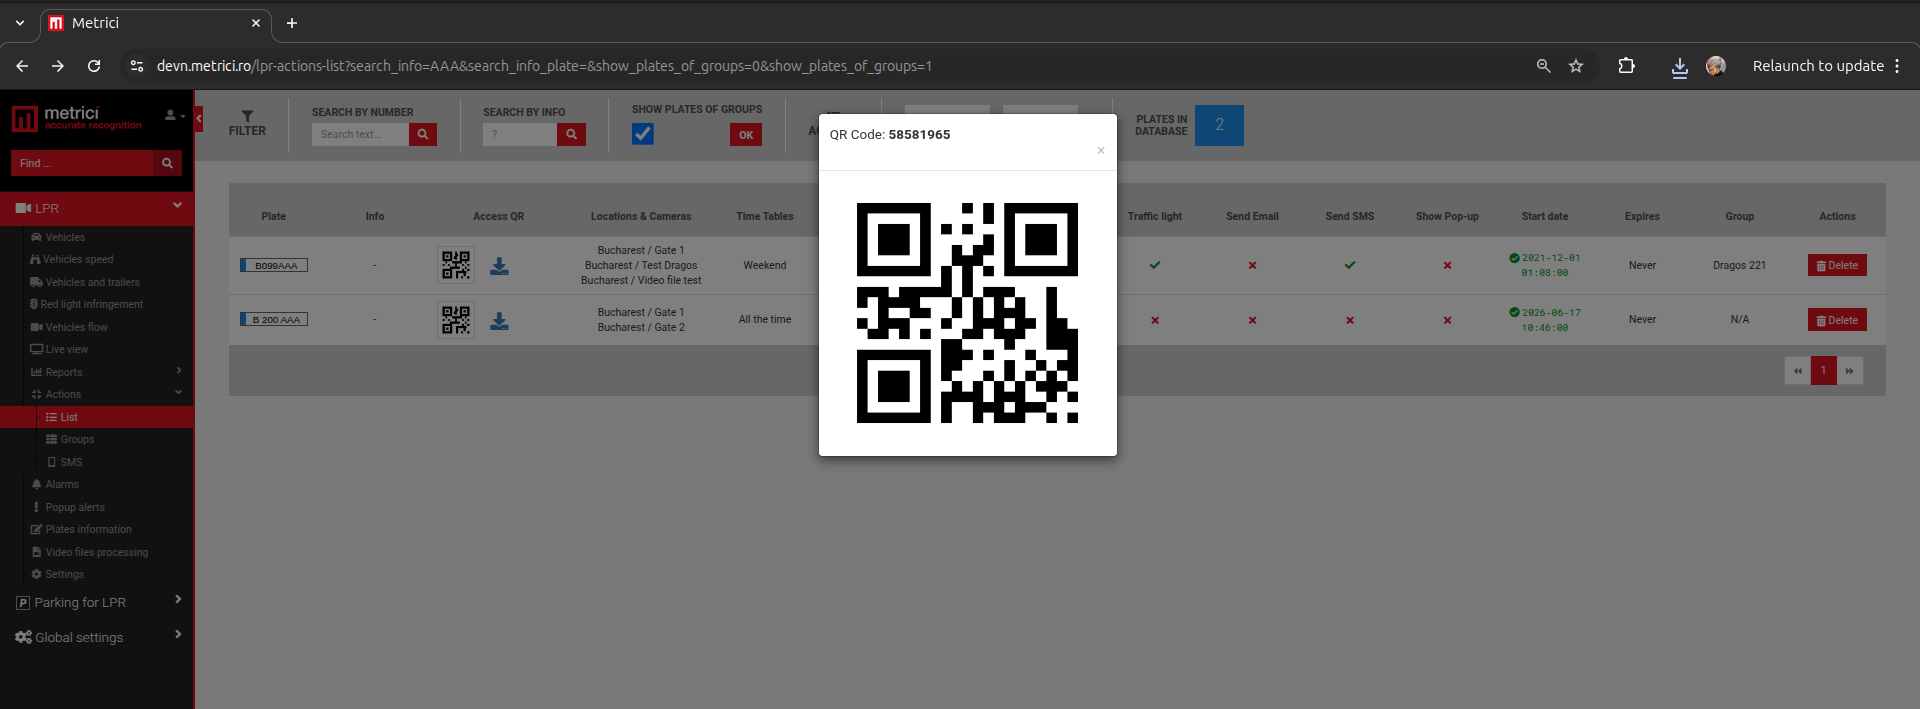Click the Group column header
Screen dimensions: 1920x709
(x=1739, y=216)
